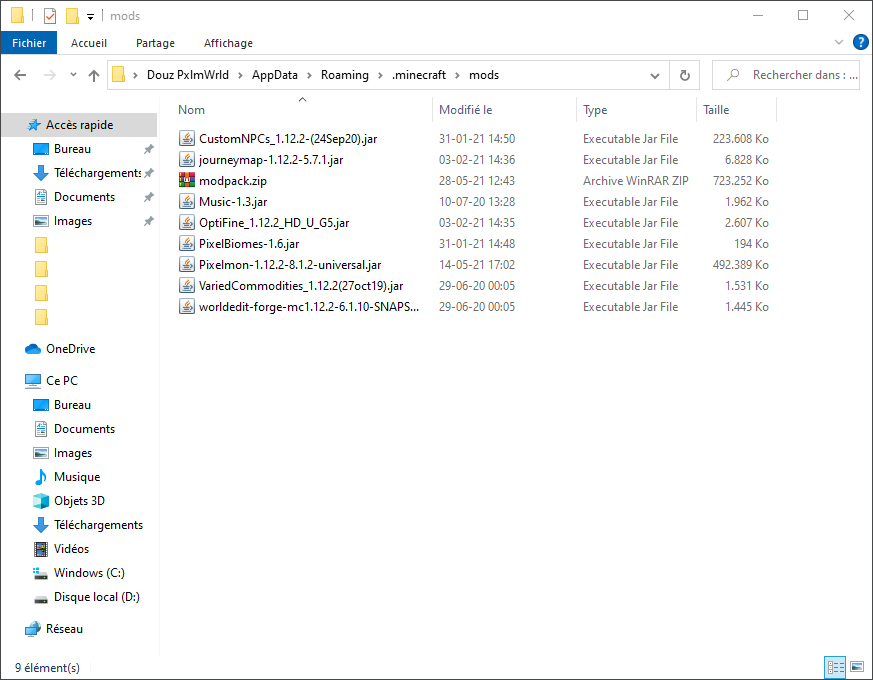Select file name Pixelmon-1.12.2-8.1.2-universal.jar
This screenshot has width=873, height=680.
pos(290,265)
